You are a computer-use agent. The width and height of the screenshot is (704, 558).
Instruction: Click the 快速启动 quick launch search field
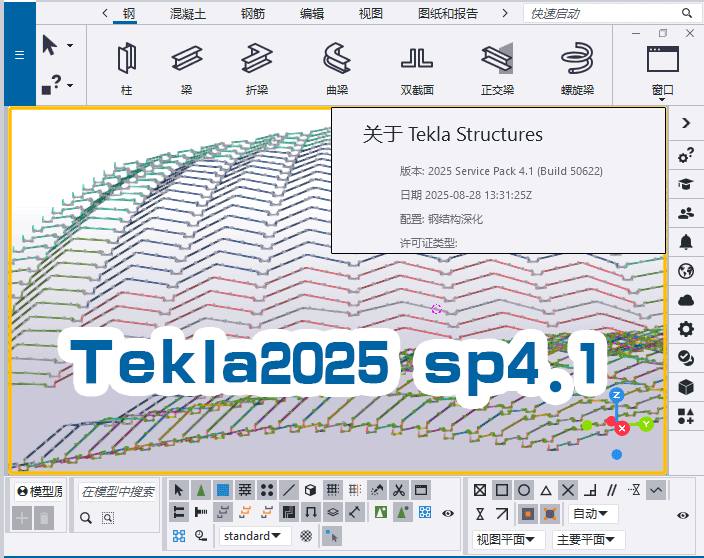[x=611, y=13]
